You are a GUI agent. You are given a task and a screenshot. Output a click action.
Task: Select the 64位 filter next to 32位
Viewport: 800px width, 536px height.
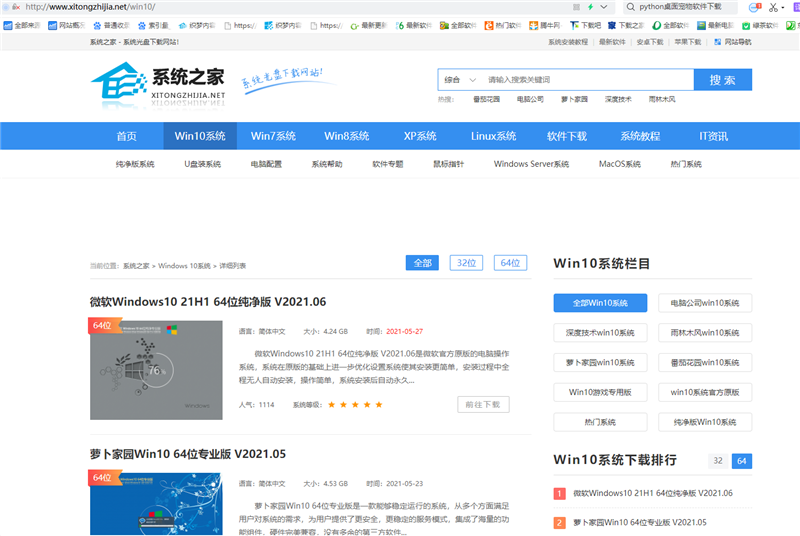(x=510, y=263)
